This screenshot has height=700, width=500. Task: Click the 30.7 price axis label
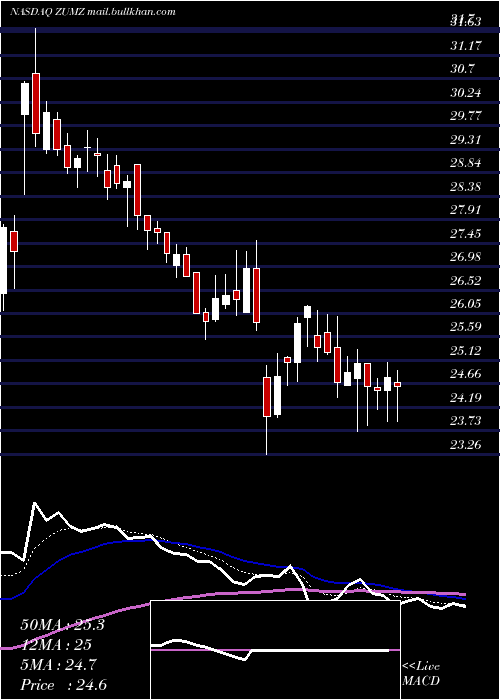(x=462, y=69)
